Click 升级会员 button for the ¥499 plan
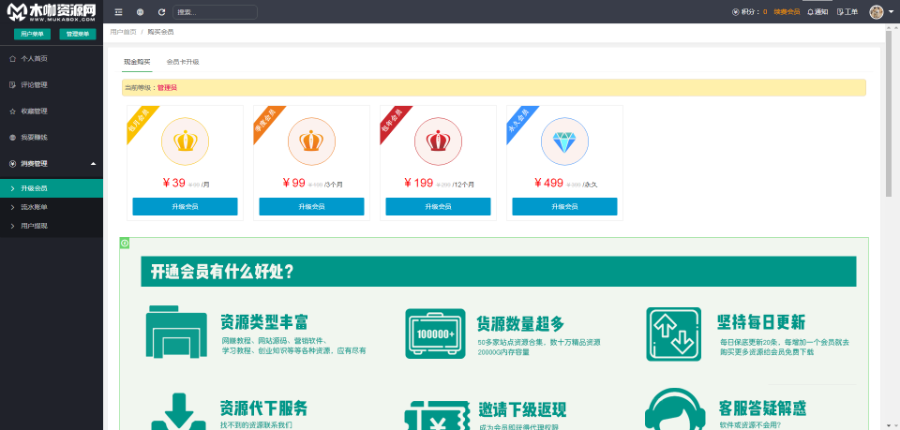The image size is (900, 430). tap(565, 206)
